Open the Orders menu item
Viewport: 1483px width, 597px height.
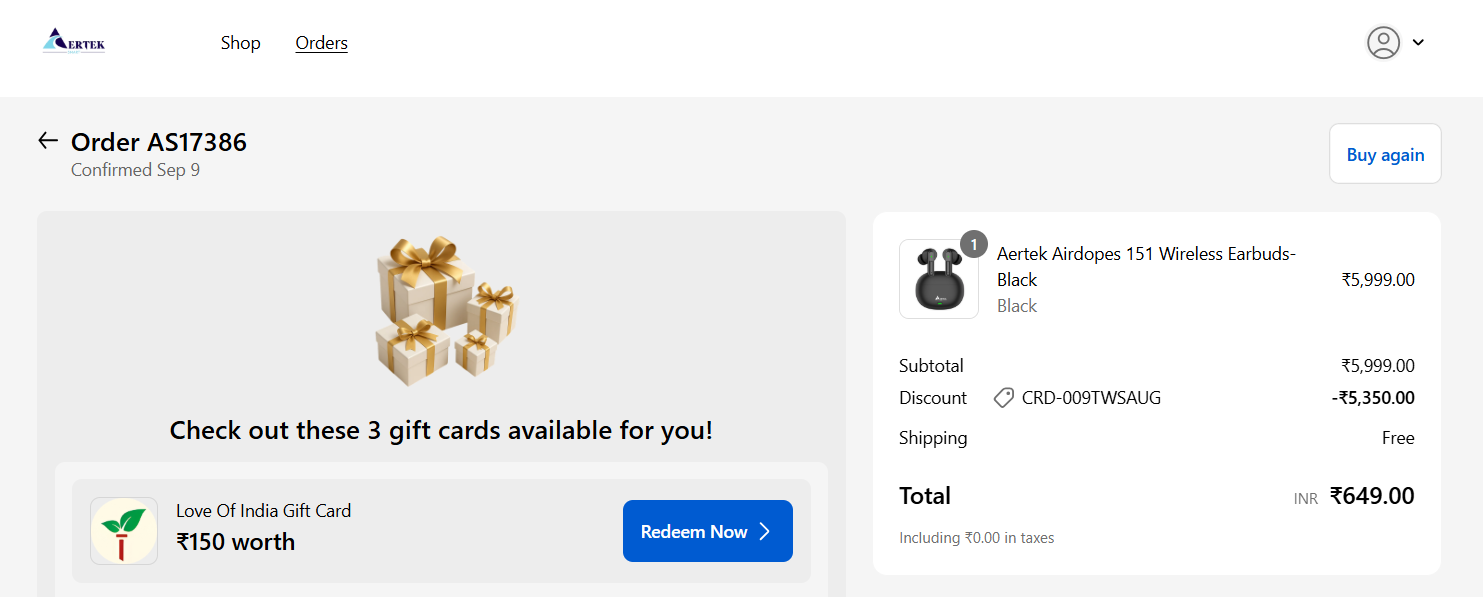coord(322,43)
